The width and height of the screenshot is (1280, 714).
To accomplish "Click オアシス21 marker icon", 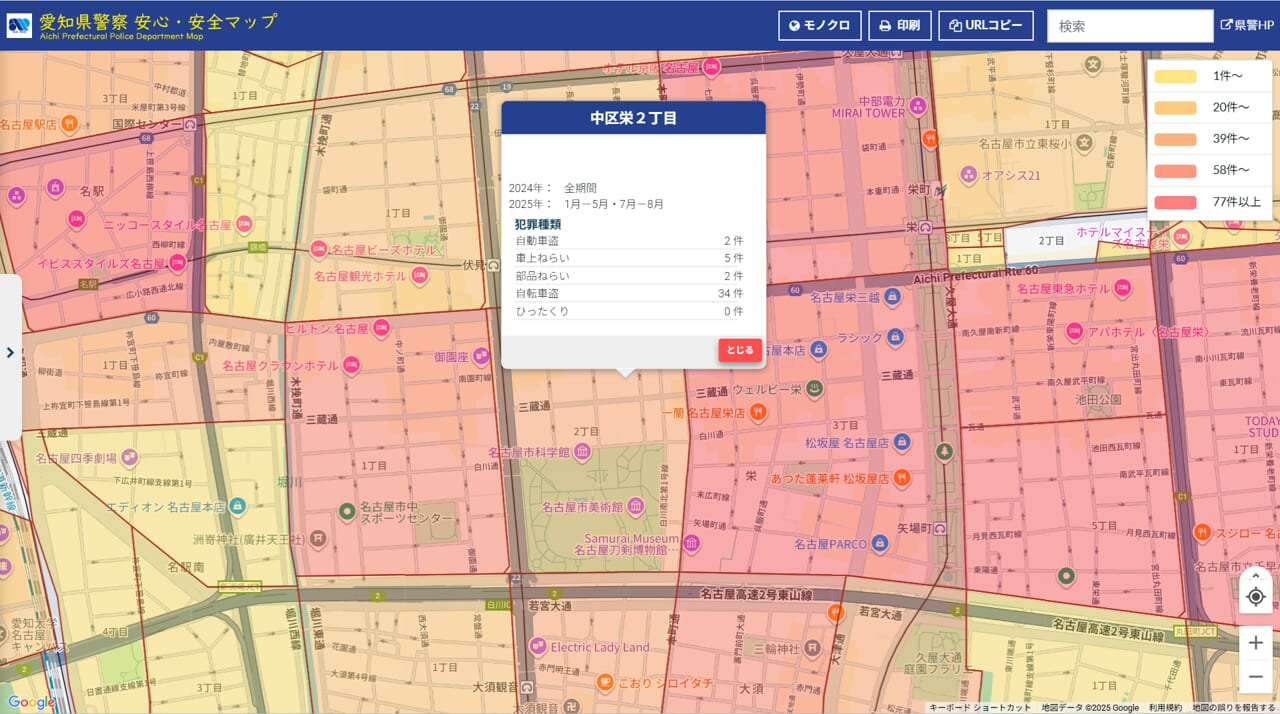I will [x=968, y=175].
